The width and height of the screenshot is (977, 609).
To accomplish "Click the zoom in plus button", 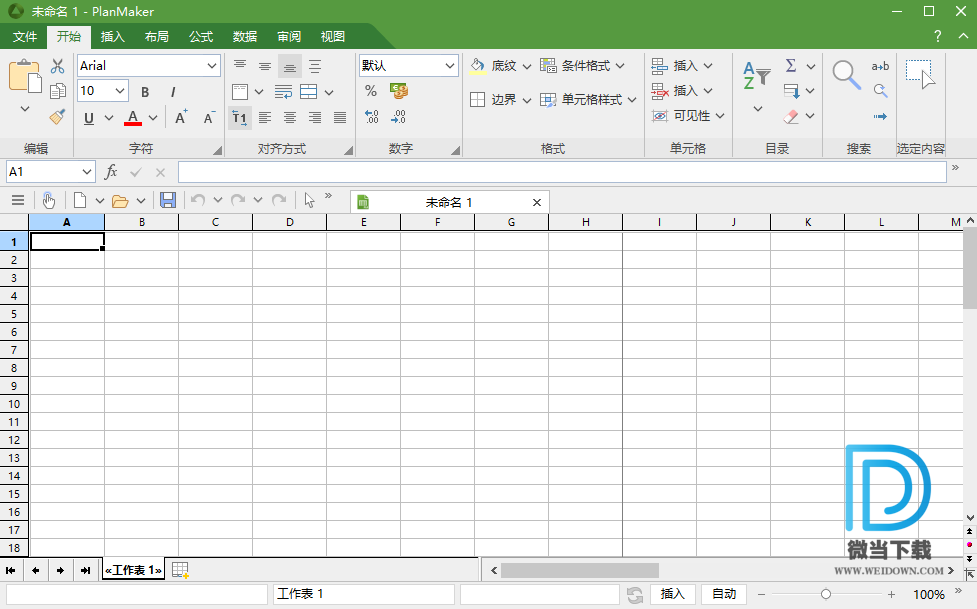I will 892,595.
